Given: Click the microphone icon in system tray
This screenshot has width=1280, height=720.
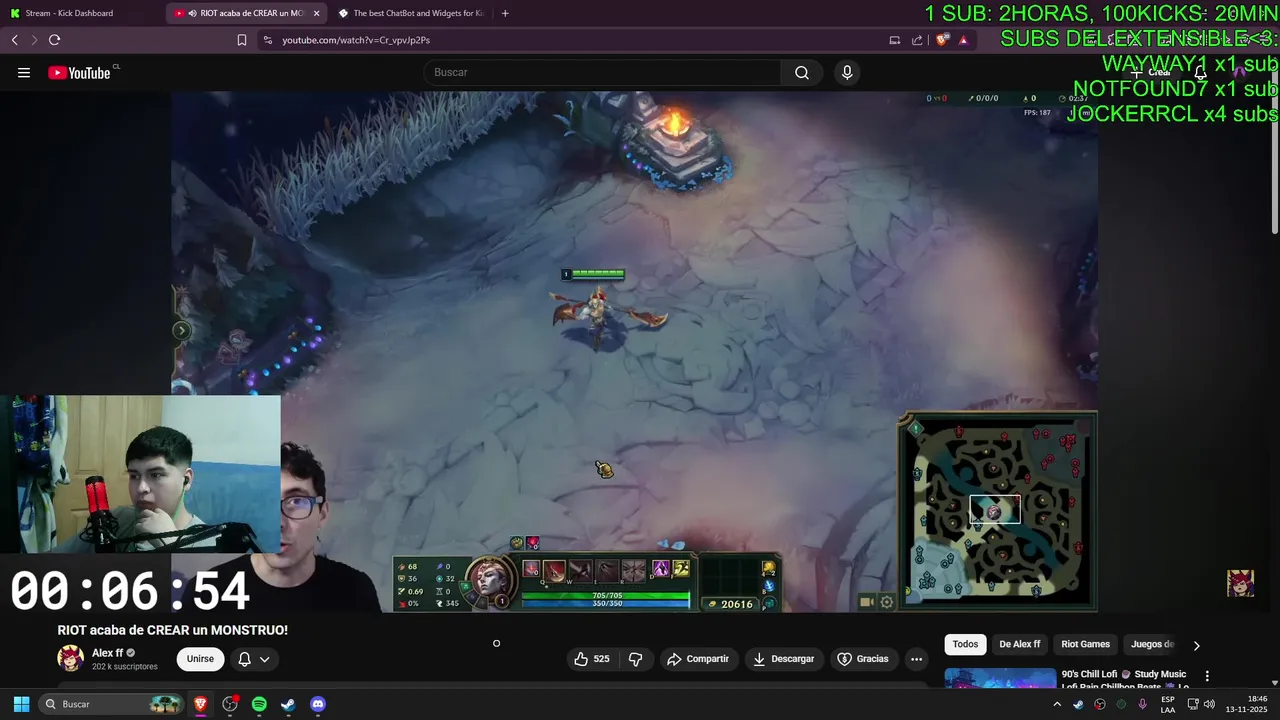Looking at the screenshot, I should pyautogui.click(x=1142, y=704).
